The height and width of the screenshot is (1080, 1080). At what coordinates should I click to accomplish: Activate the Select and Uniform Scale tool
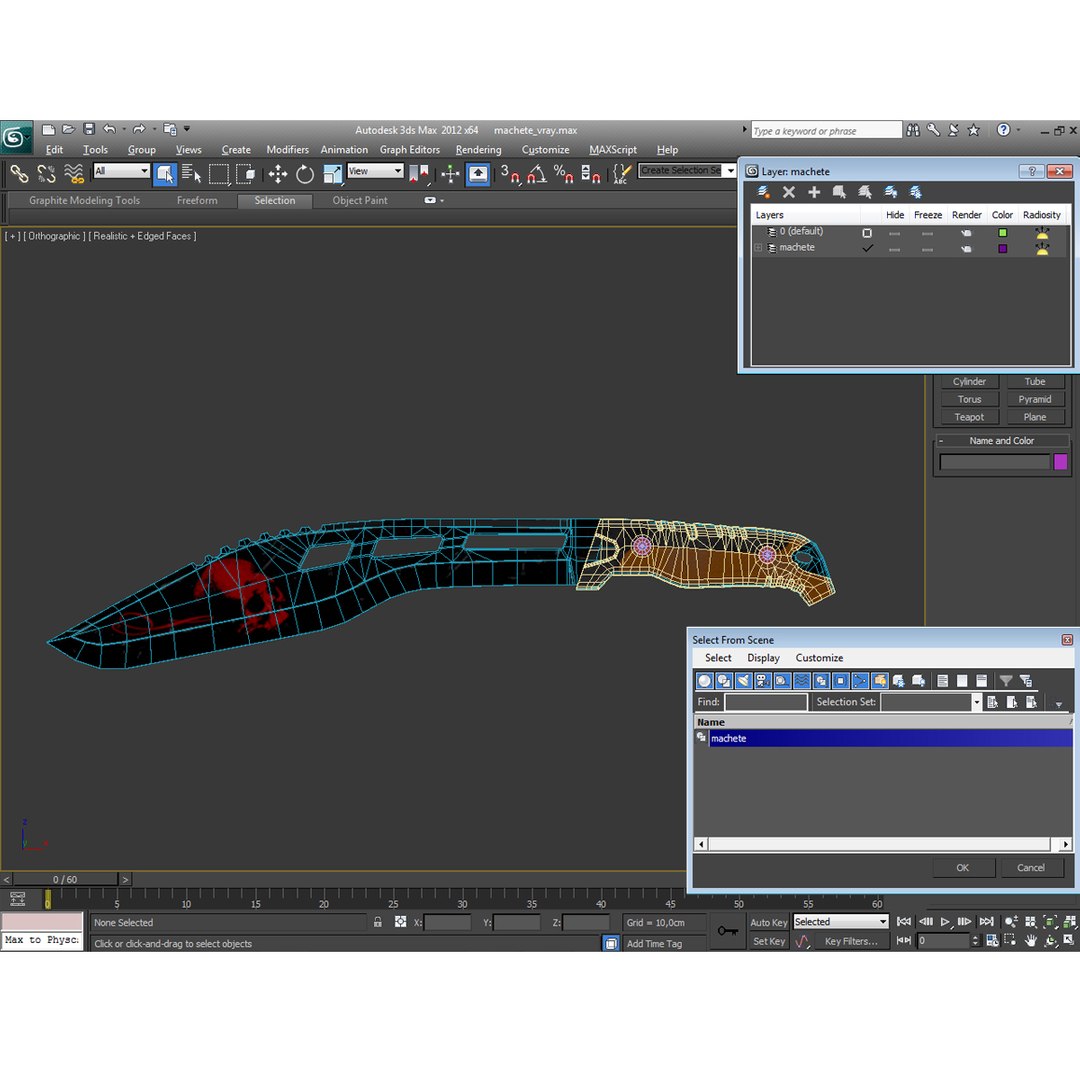pos(332,174)
